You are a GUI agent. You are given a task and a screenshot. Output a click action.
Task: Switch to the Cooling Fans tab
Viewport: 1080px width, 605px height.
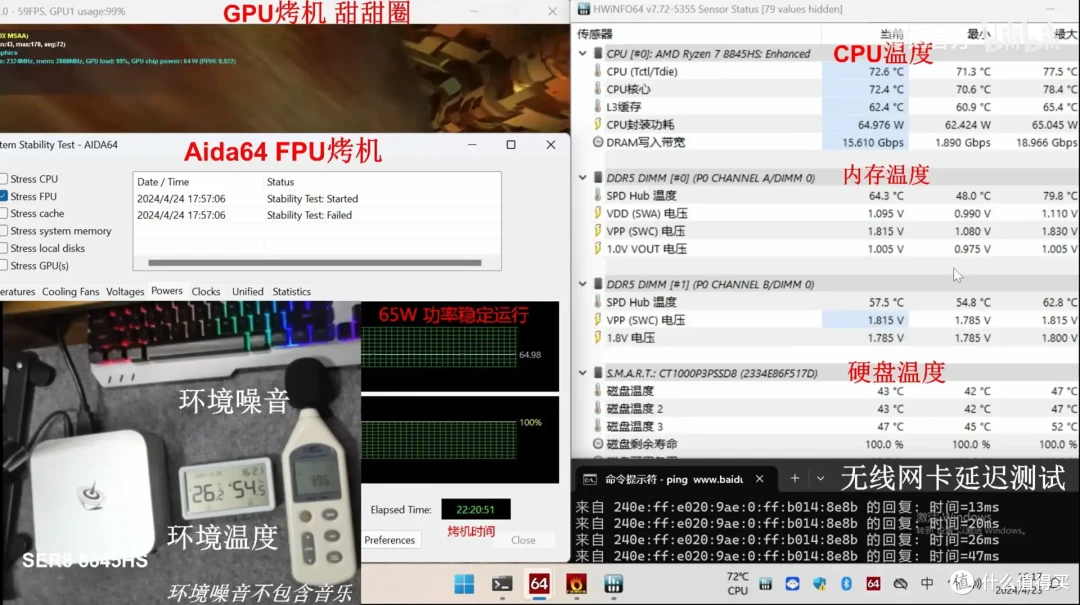(70, 291)
